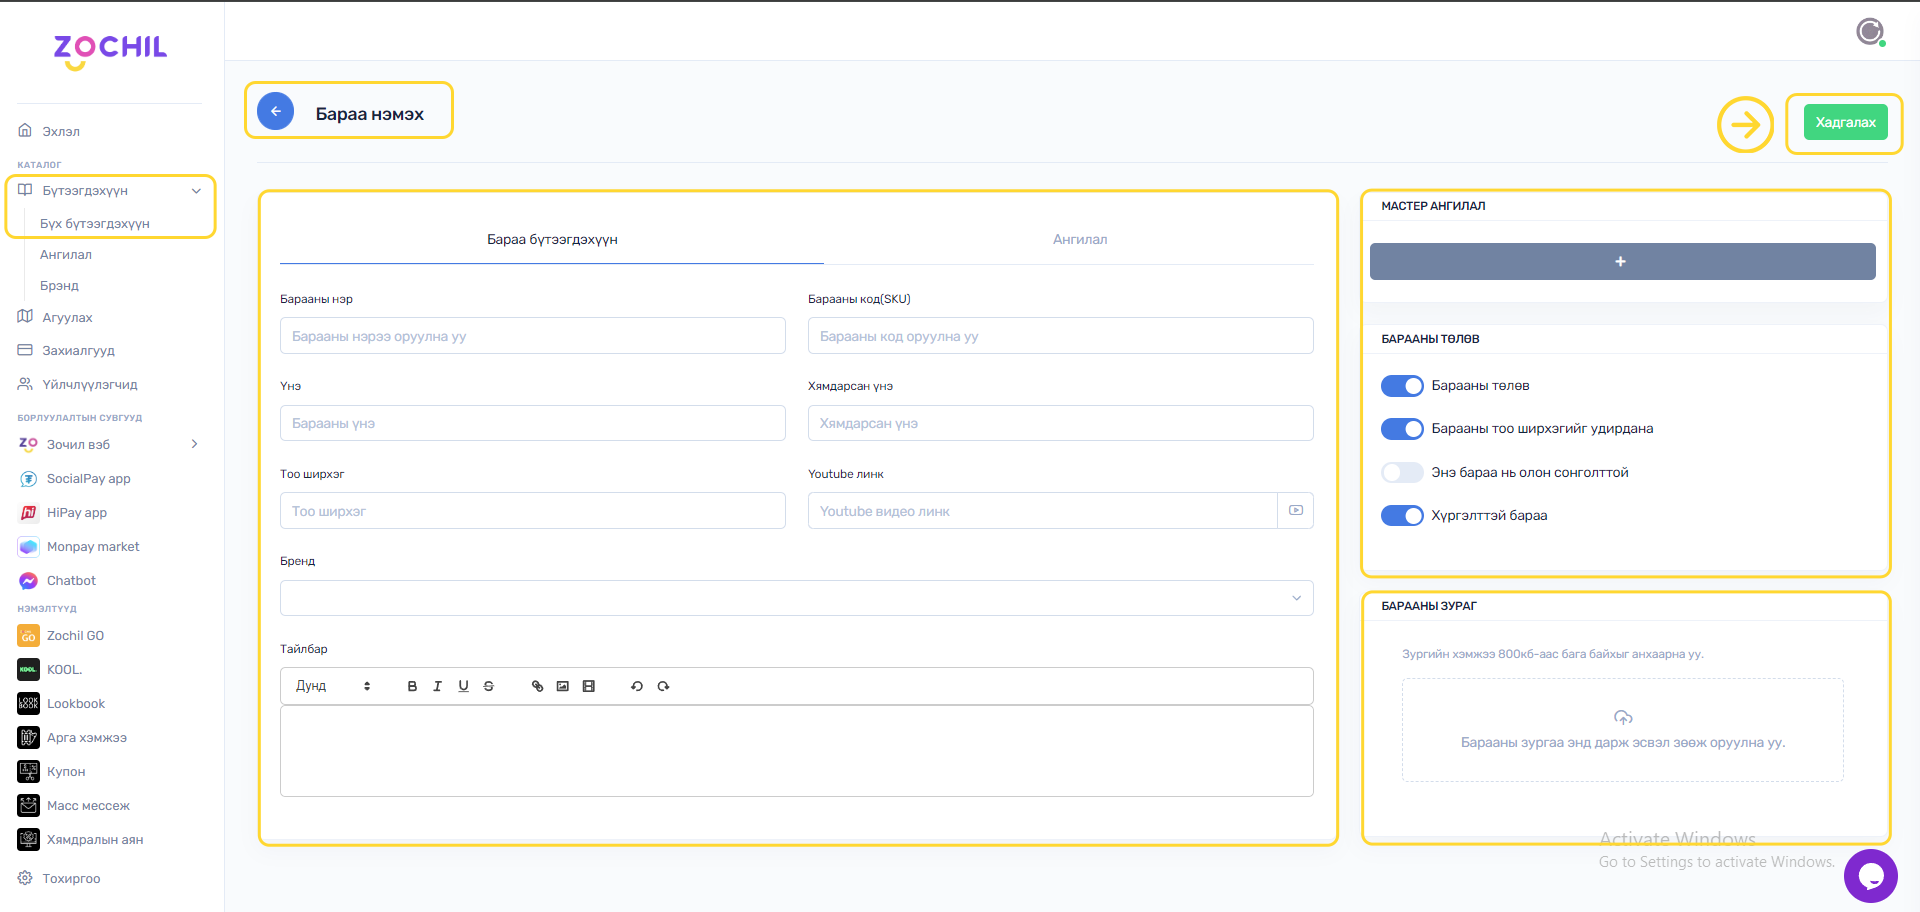Add a master category with plus button
The width and height of the screenshot is (1920, 912).
point(1622,262)
